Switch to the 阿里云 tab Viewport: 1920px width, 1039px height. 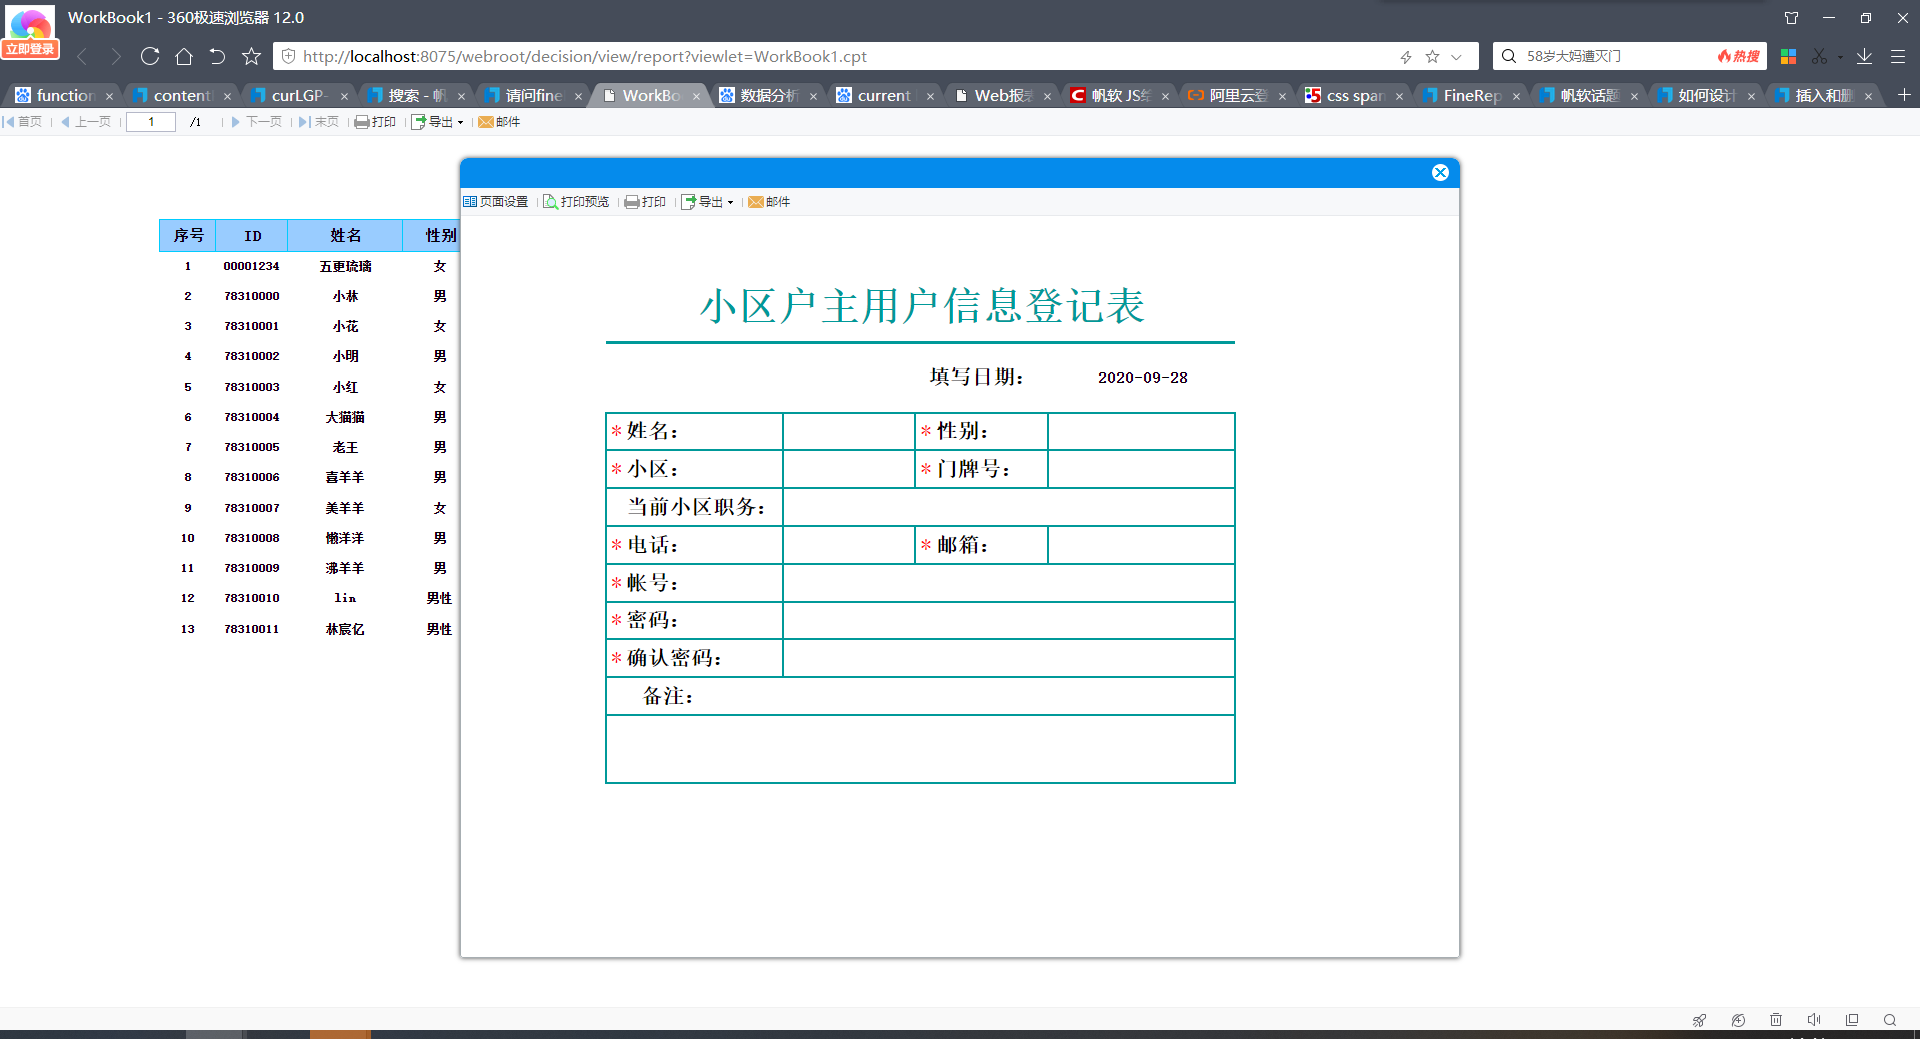pos(1237,95)
